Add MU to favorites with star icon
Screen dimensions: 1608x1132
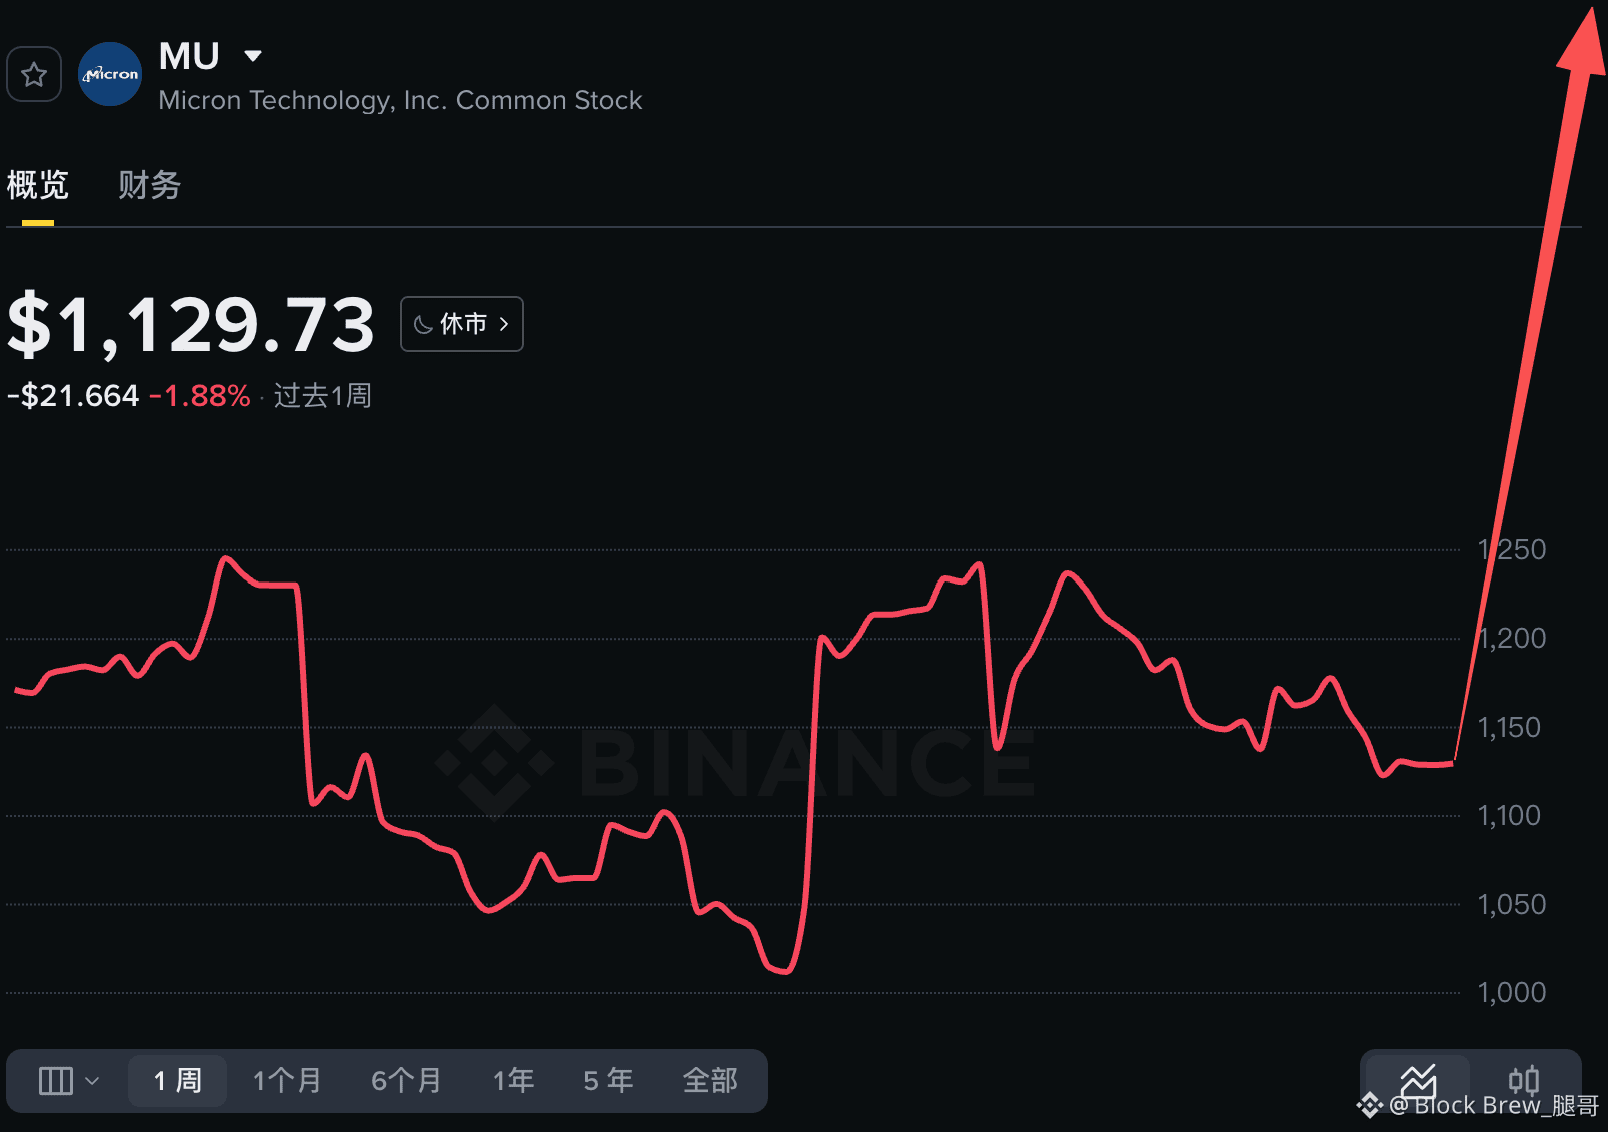click(34, 74)
